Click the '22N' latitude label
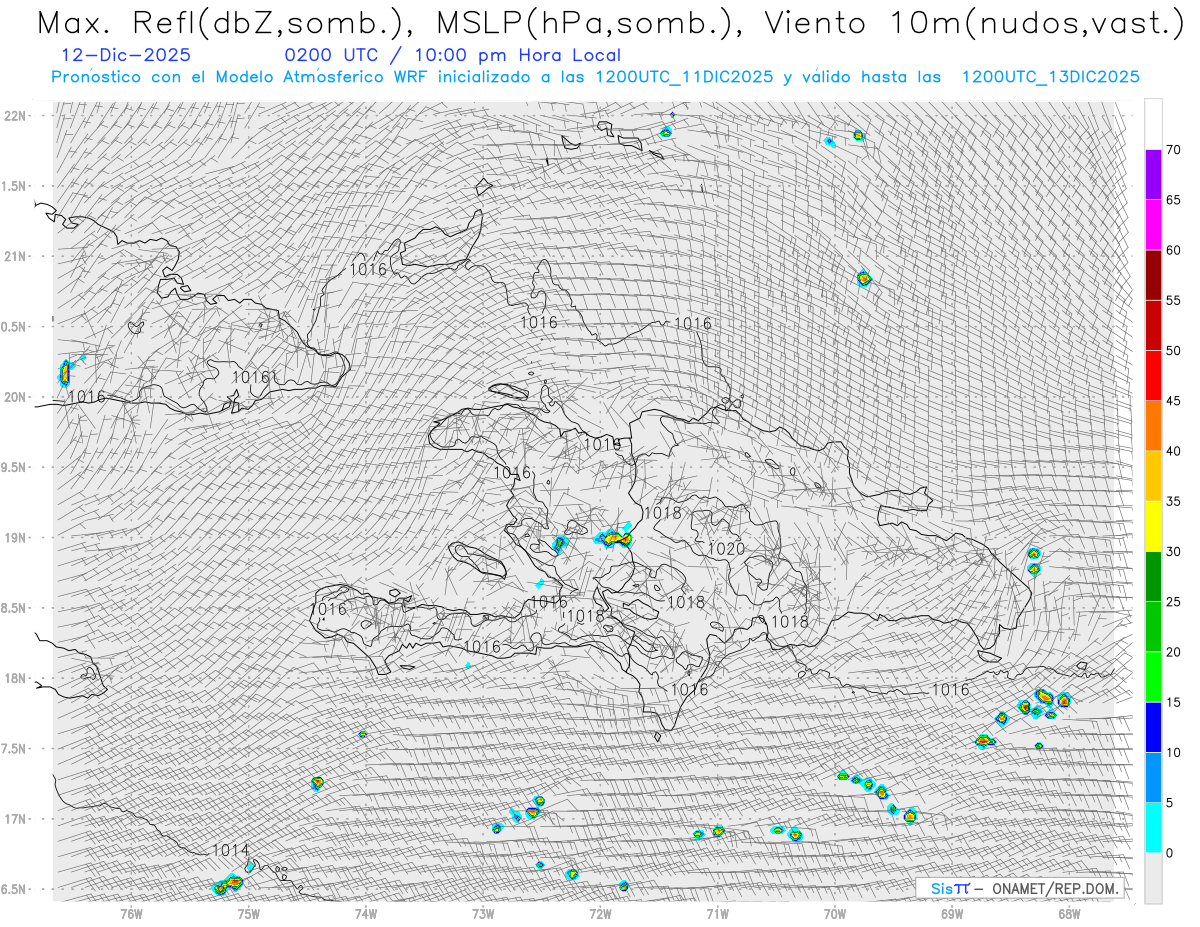Image resolution: width=1200 pixels, height=927 pixels. tap(16, 116)
